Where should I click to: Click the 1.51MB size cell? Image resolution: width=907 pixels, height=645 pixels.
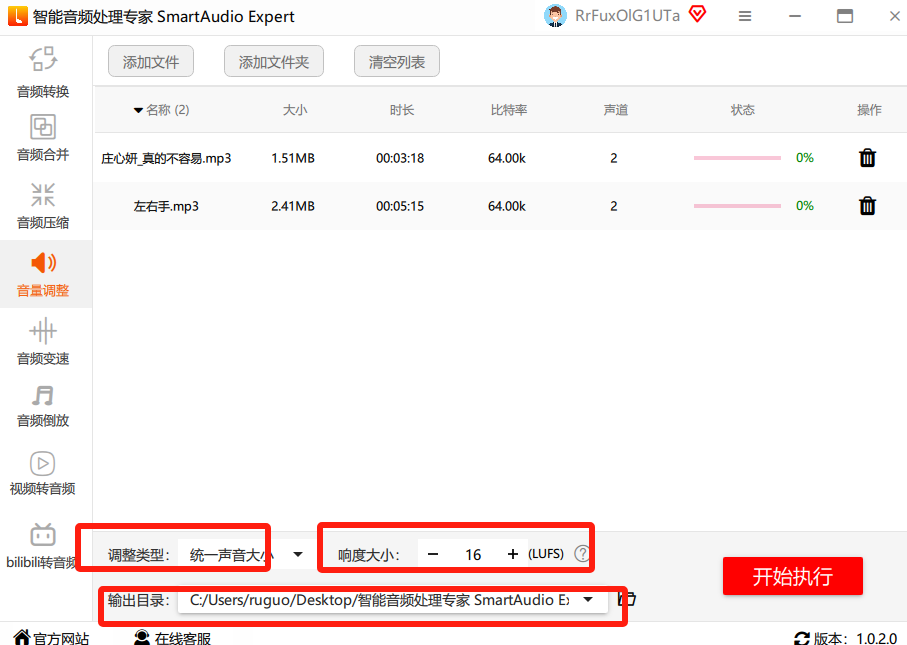coord(293,158)
